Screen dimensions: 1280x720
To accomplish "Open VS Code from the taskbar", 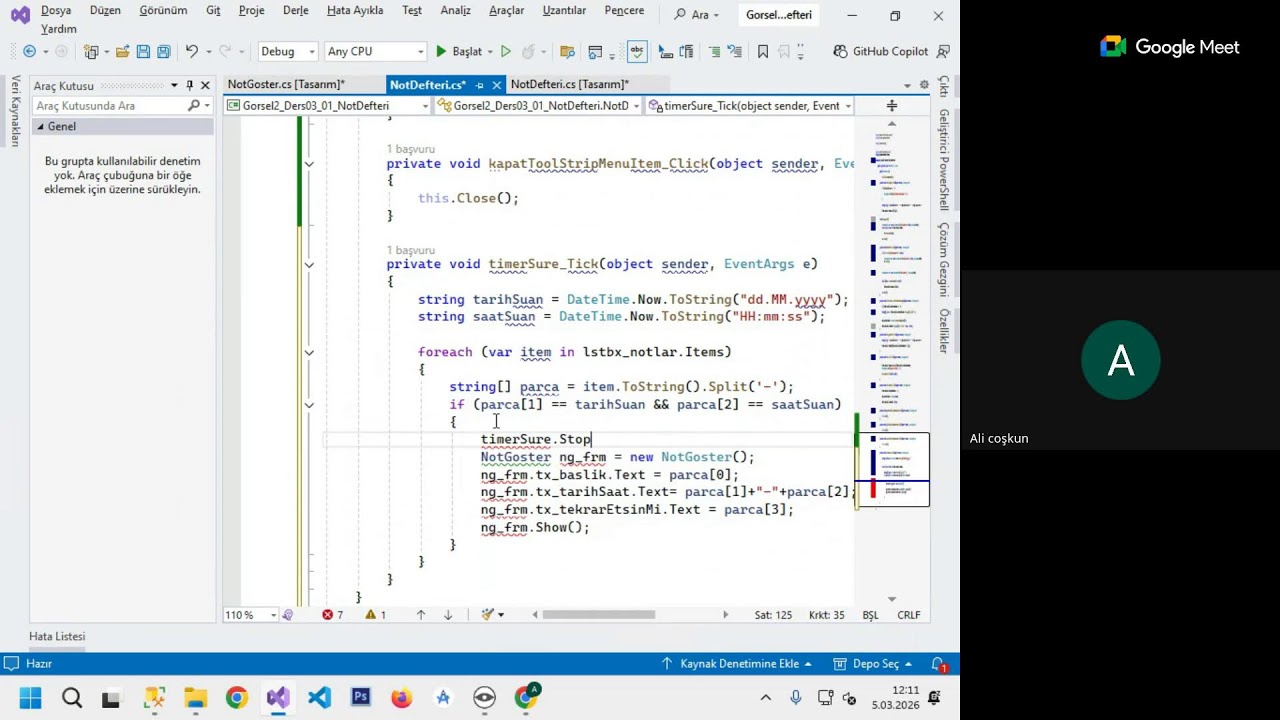I will 320,697.
